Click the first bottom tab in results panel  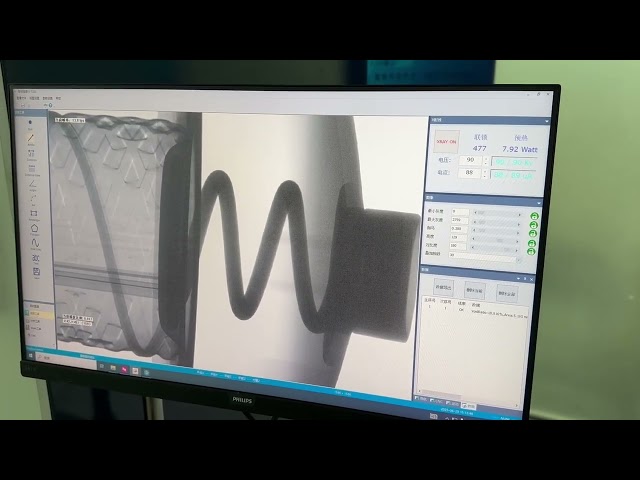tap(421, 399)
